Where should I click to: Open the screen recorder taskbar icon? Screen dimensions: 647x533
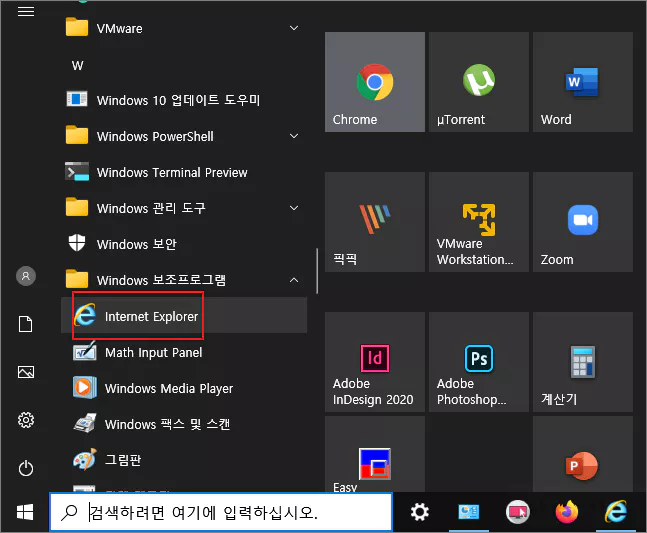click(x=517, y=512)
